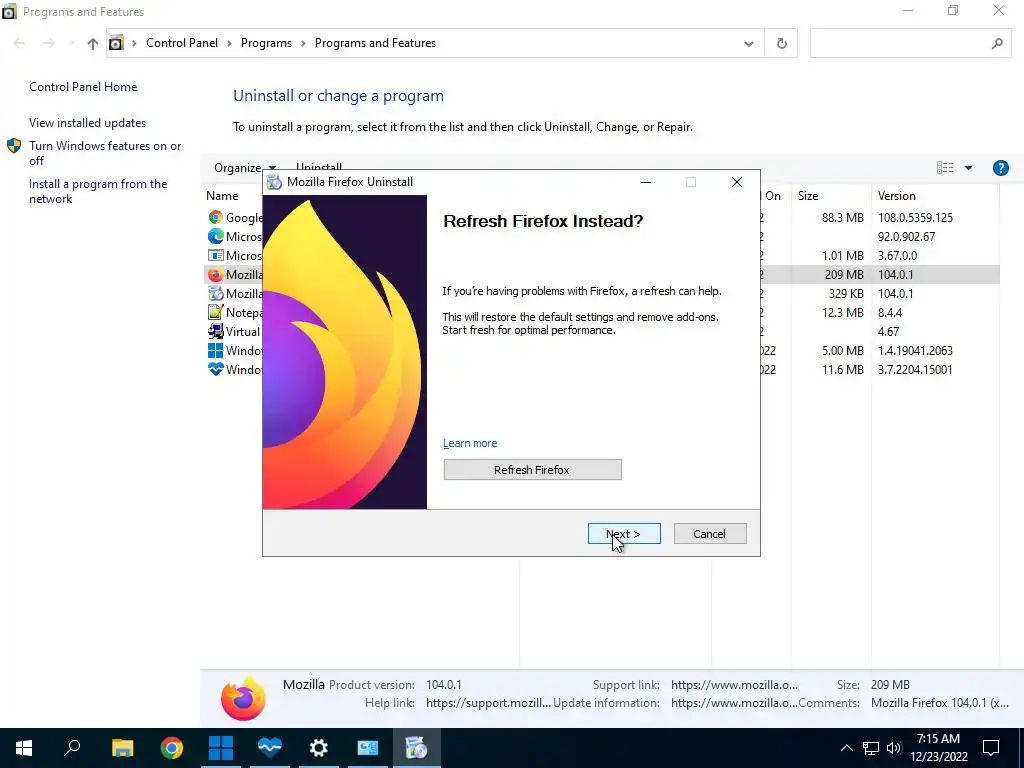Click the Firefox uninstaller taskbar icon

pyautogui.click(x=416, y=748)
